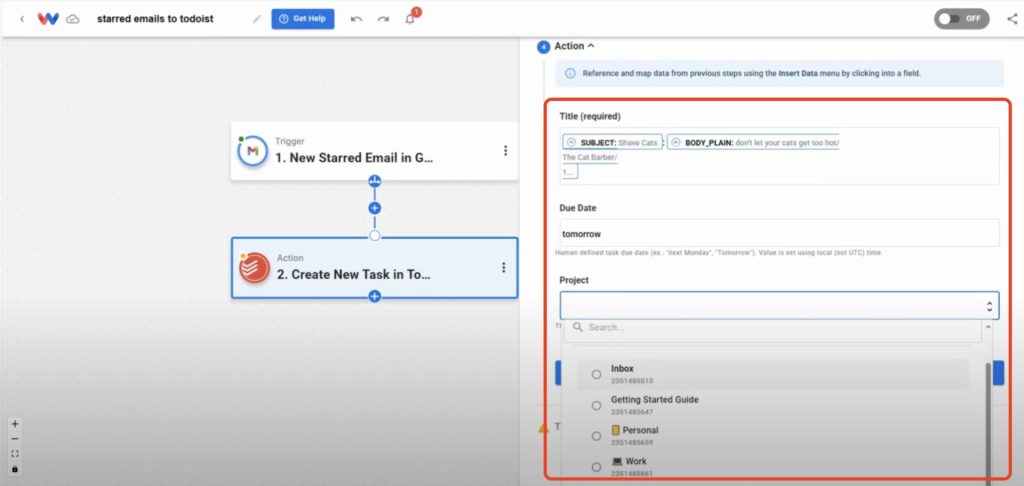Click the branch connector below trigger
The image size is (1024, 486).
pos(375,181)
